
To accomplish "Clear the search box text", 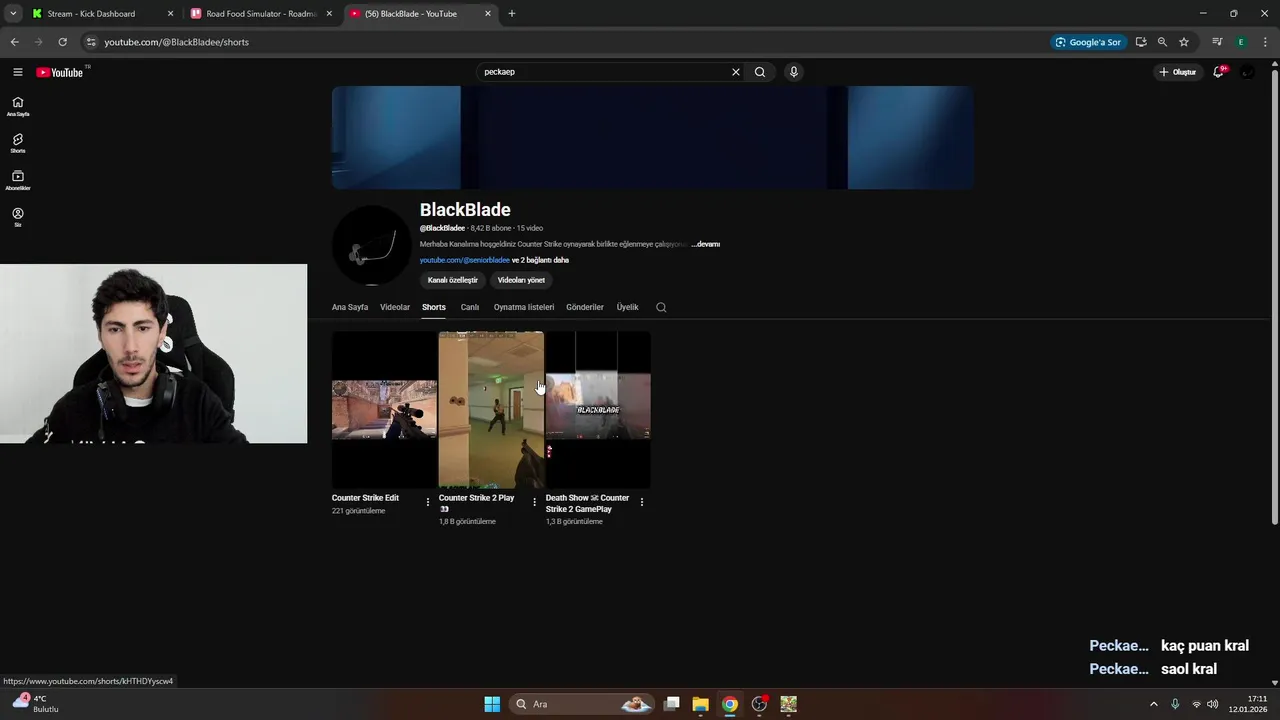I will pyautogui.click(x=736, y=72).
